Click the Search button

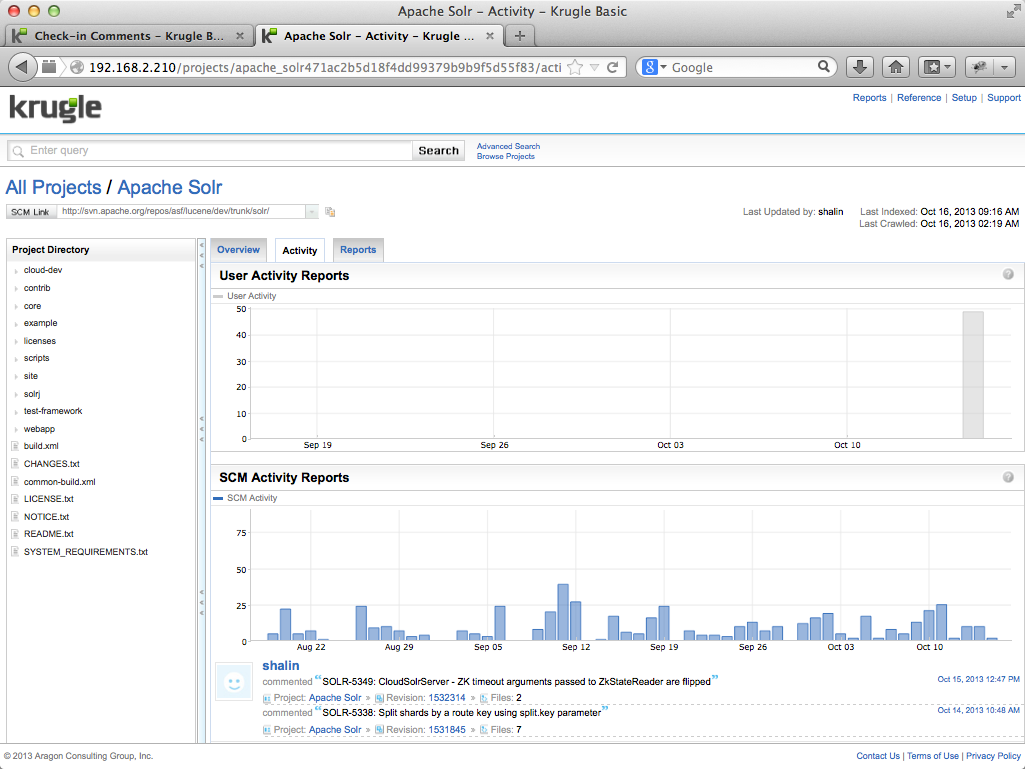click(439, 150)
